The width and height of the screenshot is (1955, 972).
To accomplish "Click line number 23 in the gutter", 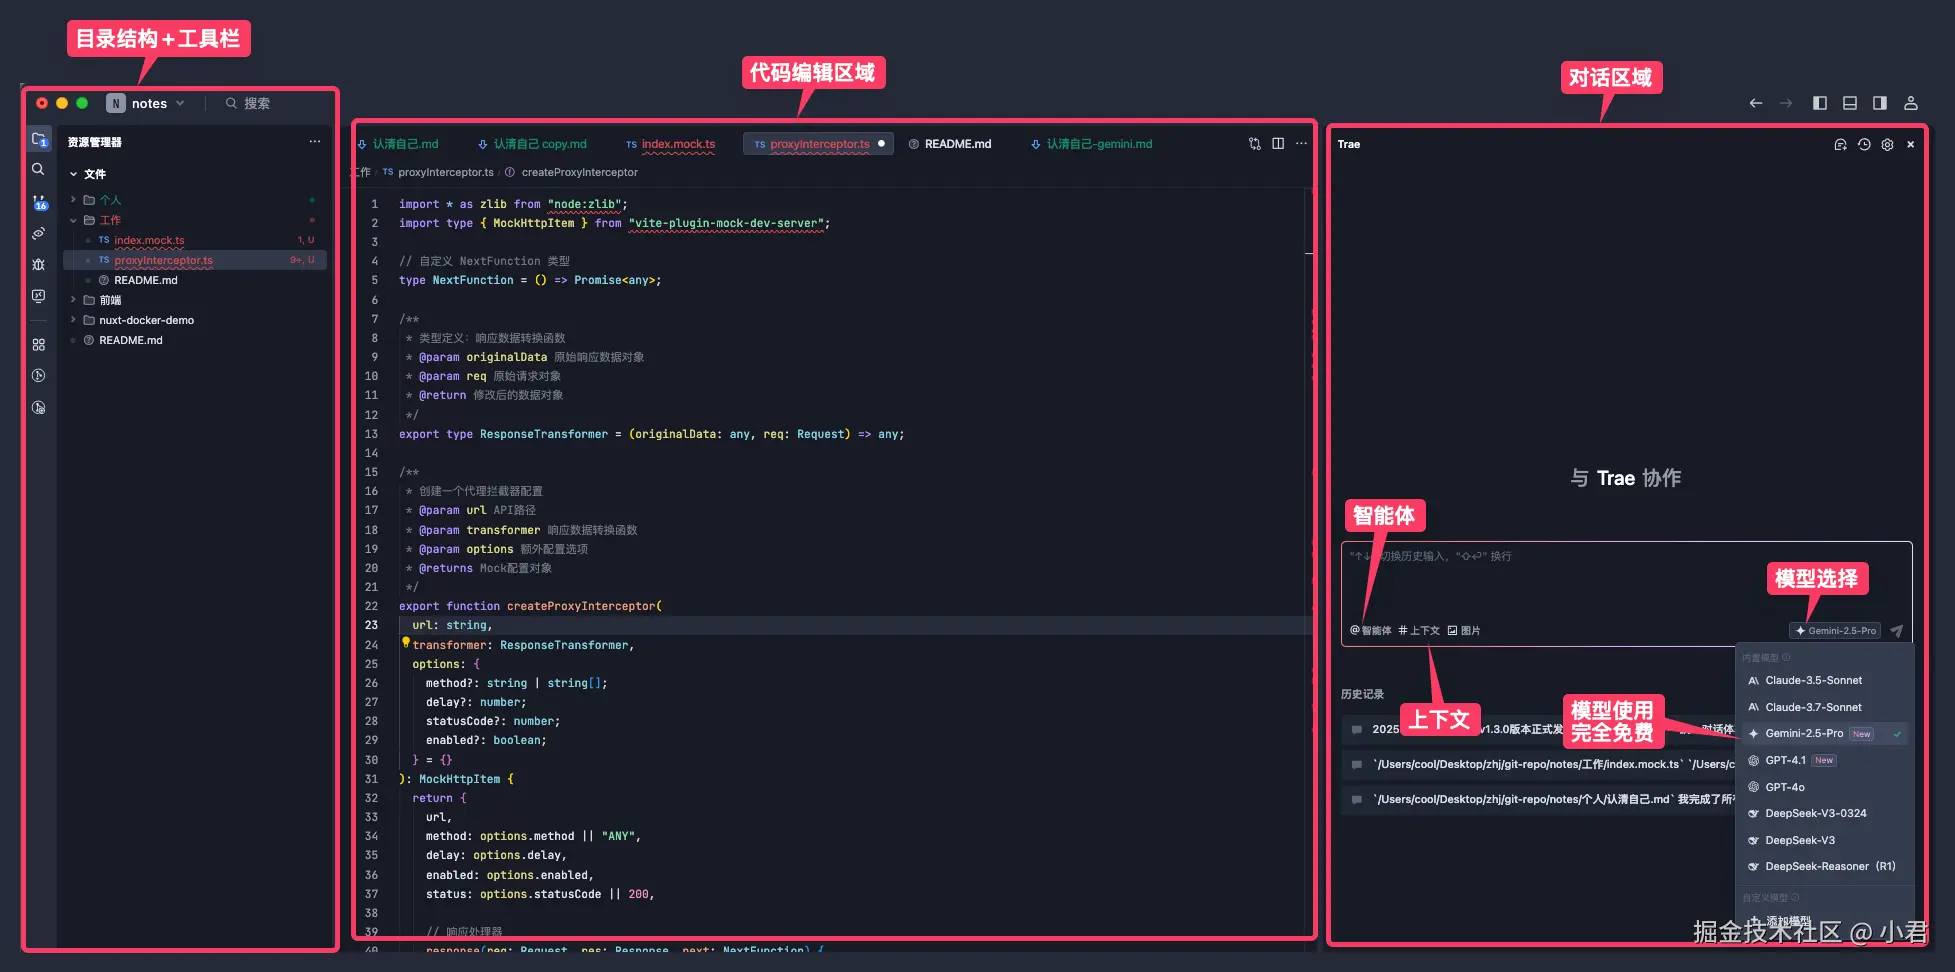I will coord(371,626).
